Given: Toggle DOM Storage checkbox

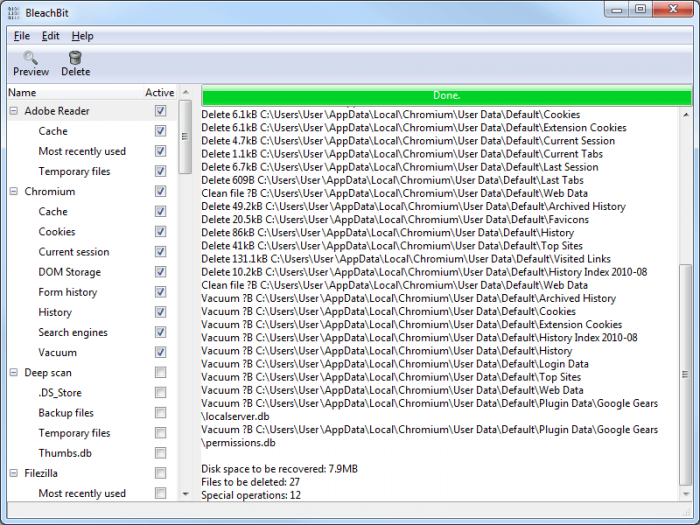Looking at the screenshot, I should (x=160, y=271).
